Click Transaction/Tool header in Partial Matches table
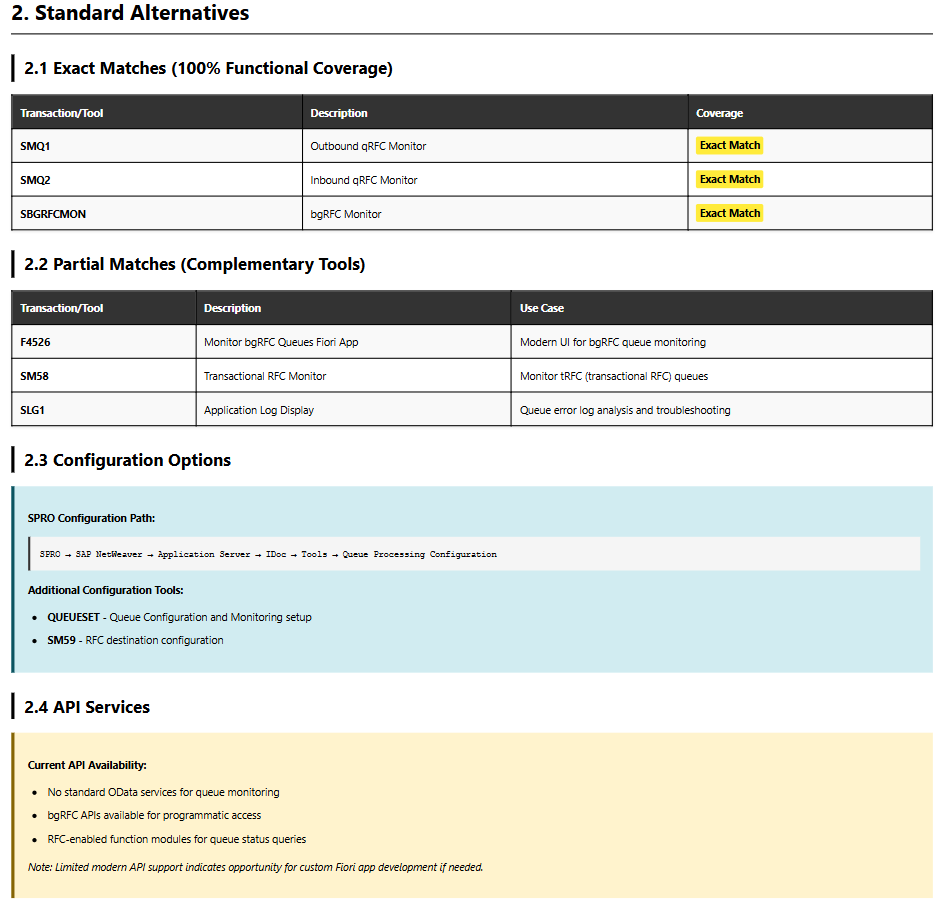The width and height of the screenshot is (942, 903). click(x=62, y=308)
